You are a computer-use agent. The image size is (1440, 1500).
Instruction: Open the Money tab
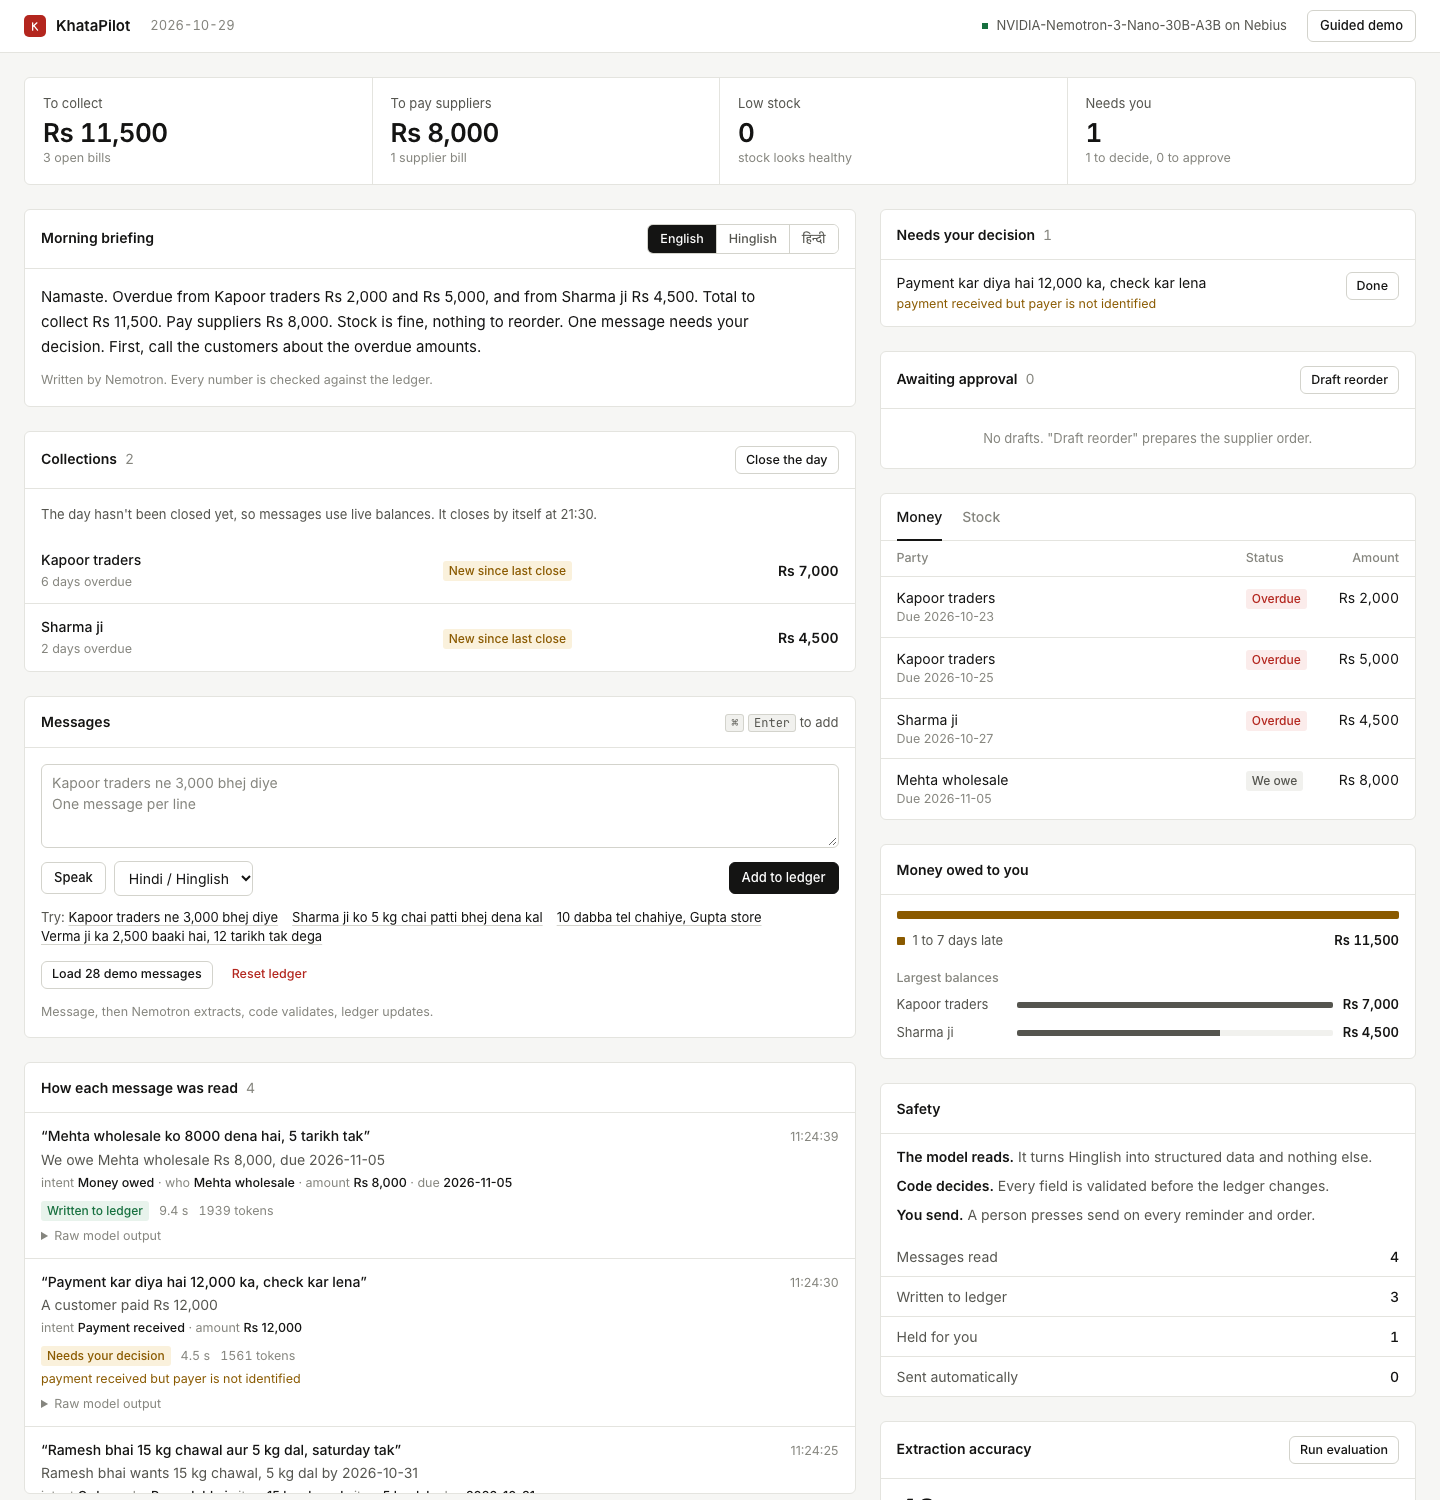click(919, 517)
